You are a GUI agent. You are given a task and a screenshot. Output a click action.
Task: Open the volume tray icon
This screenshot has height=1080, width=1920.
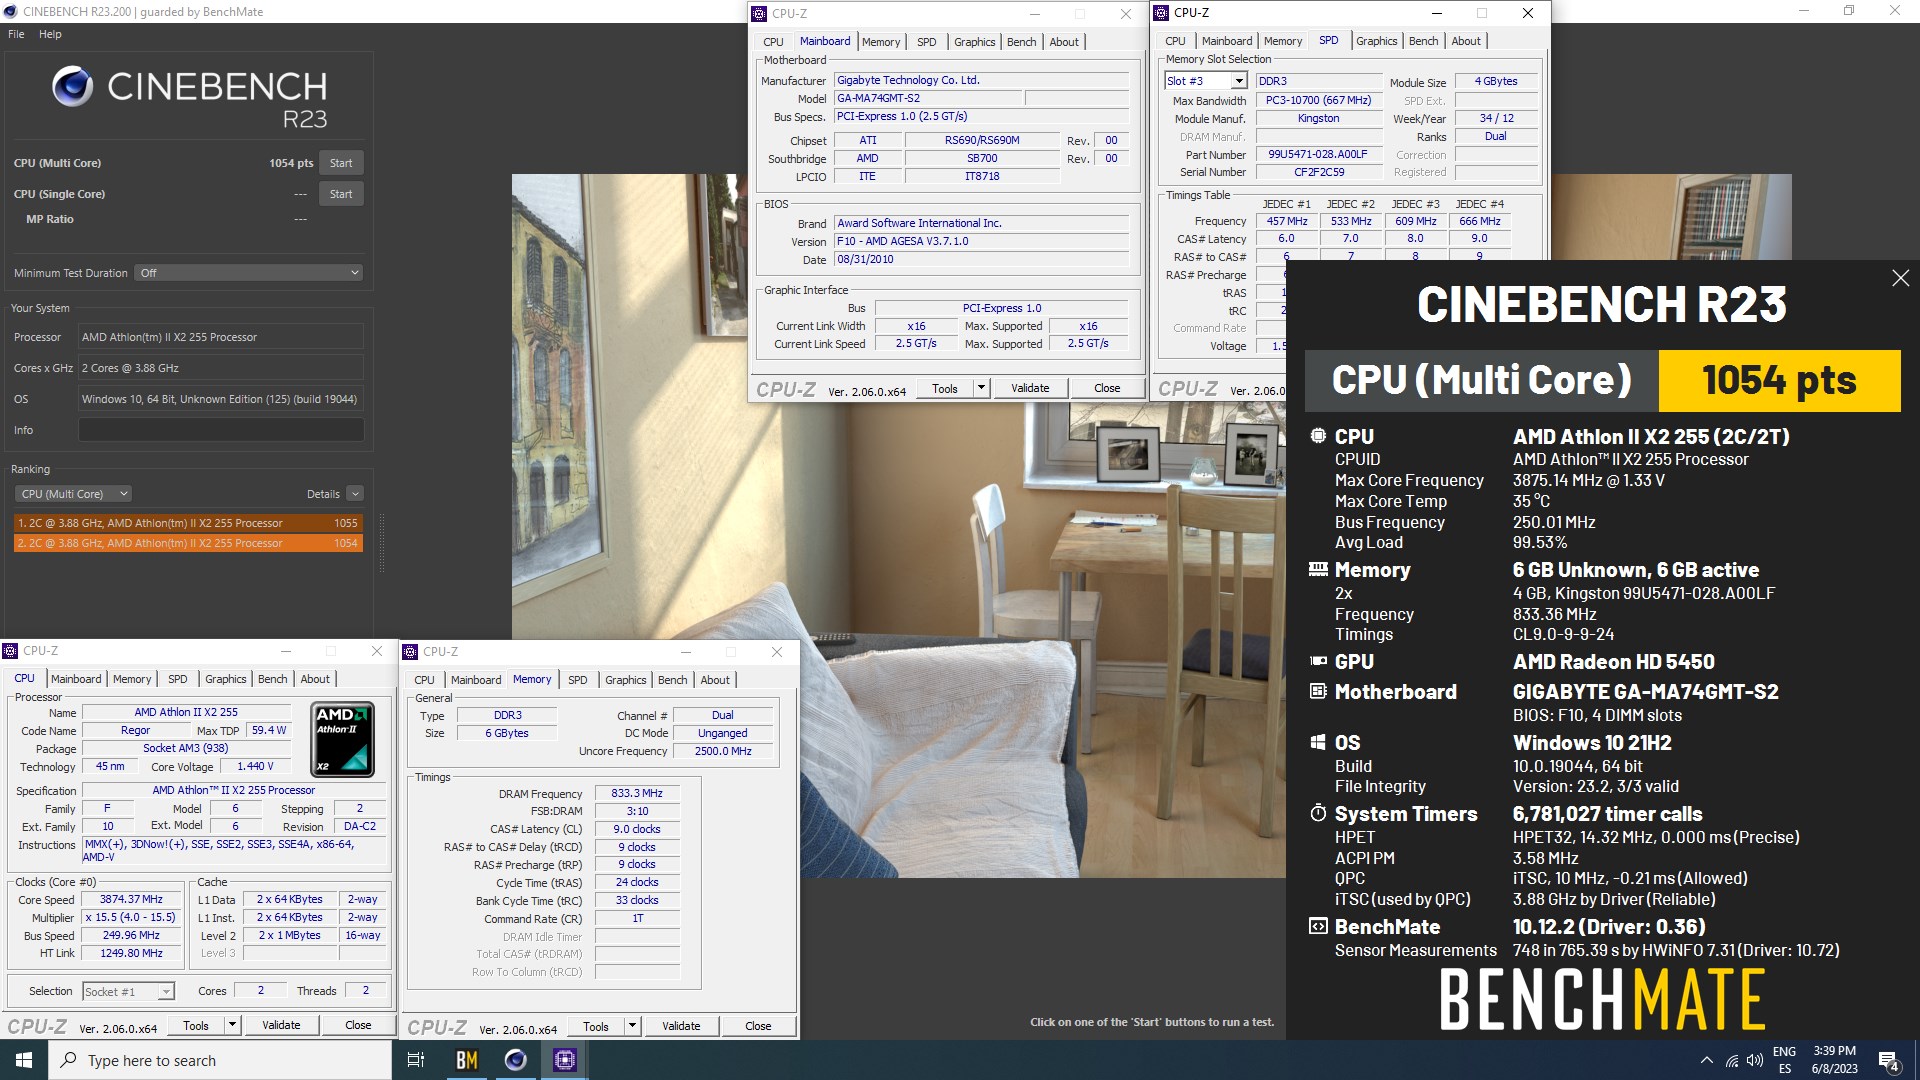[1755, 1060]
